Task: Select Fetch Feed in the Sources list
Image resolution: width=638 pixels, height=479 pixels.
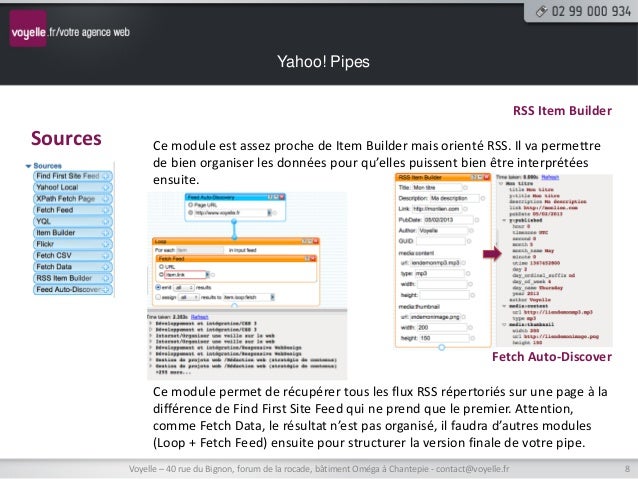Action: (x=72, y=210)
